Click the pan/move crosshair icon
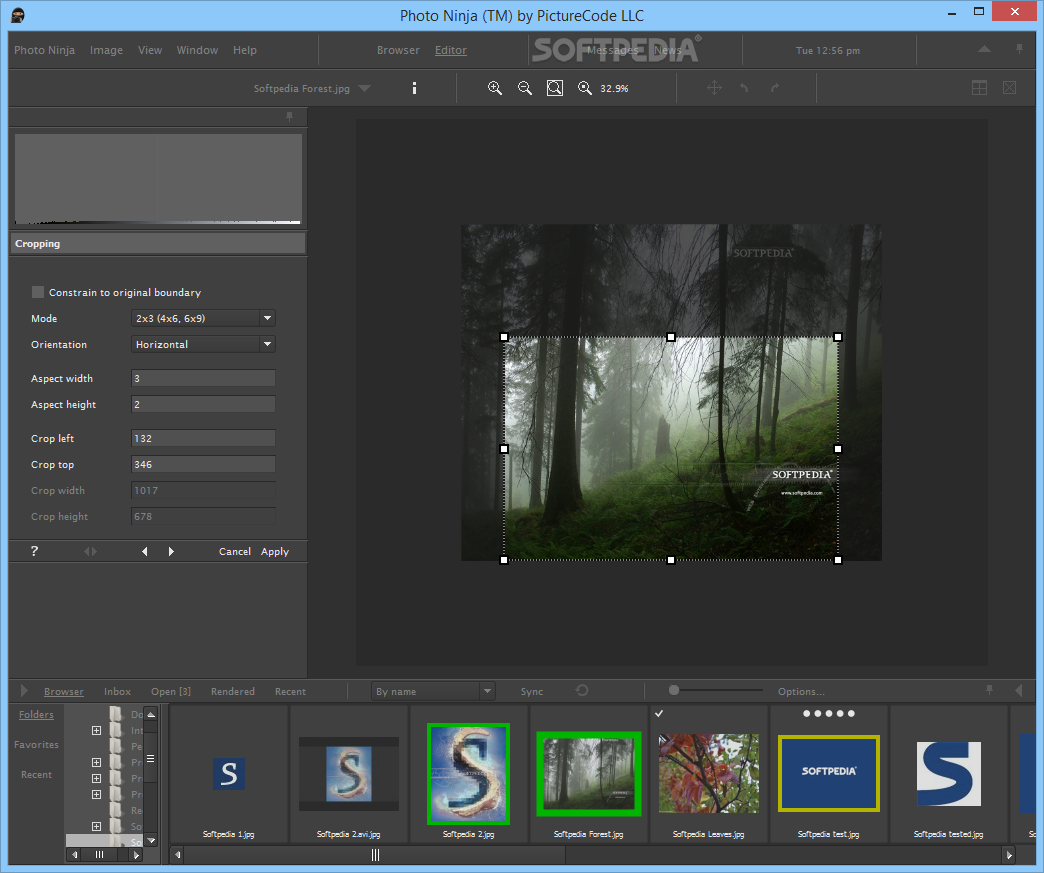 click(714, 88)
